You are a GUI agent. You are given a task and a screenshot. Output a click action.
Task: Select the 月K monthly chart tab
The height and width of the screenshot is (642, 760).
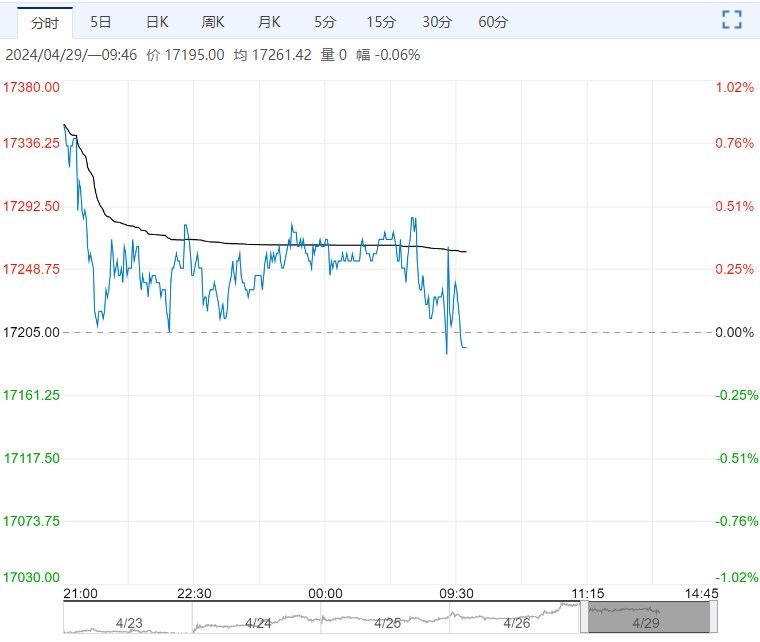269,21
